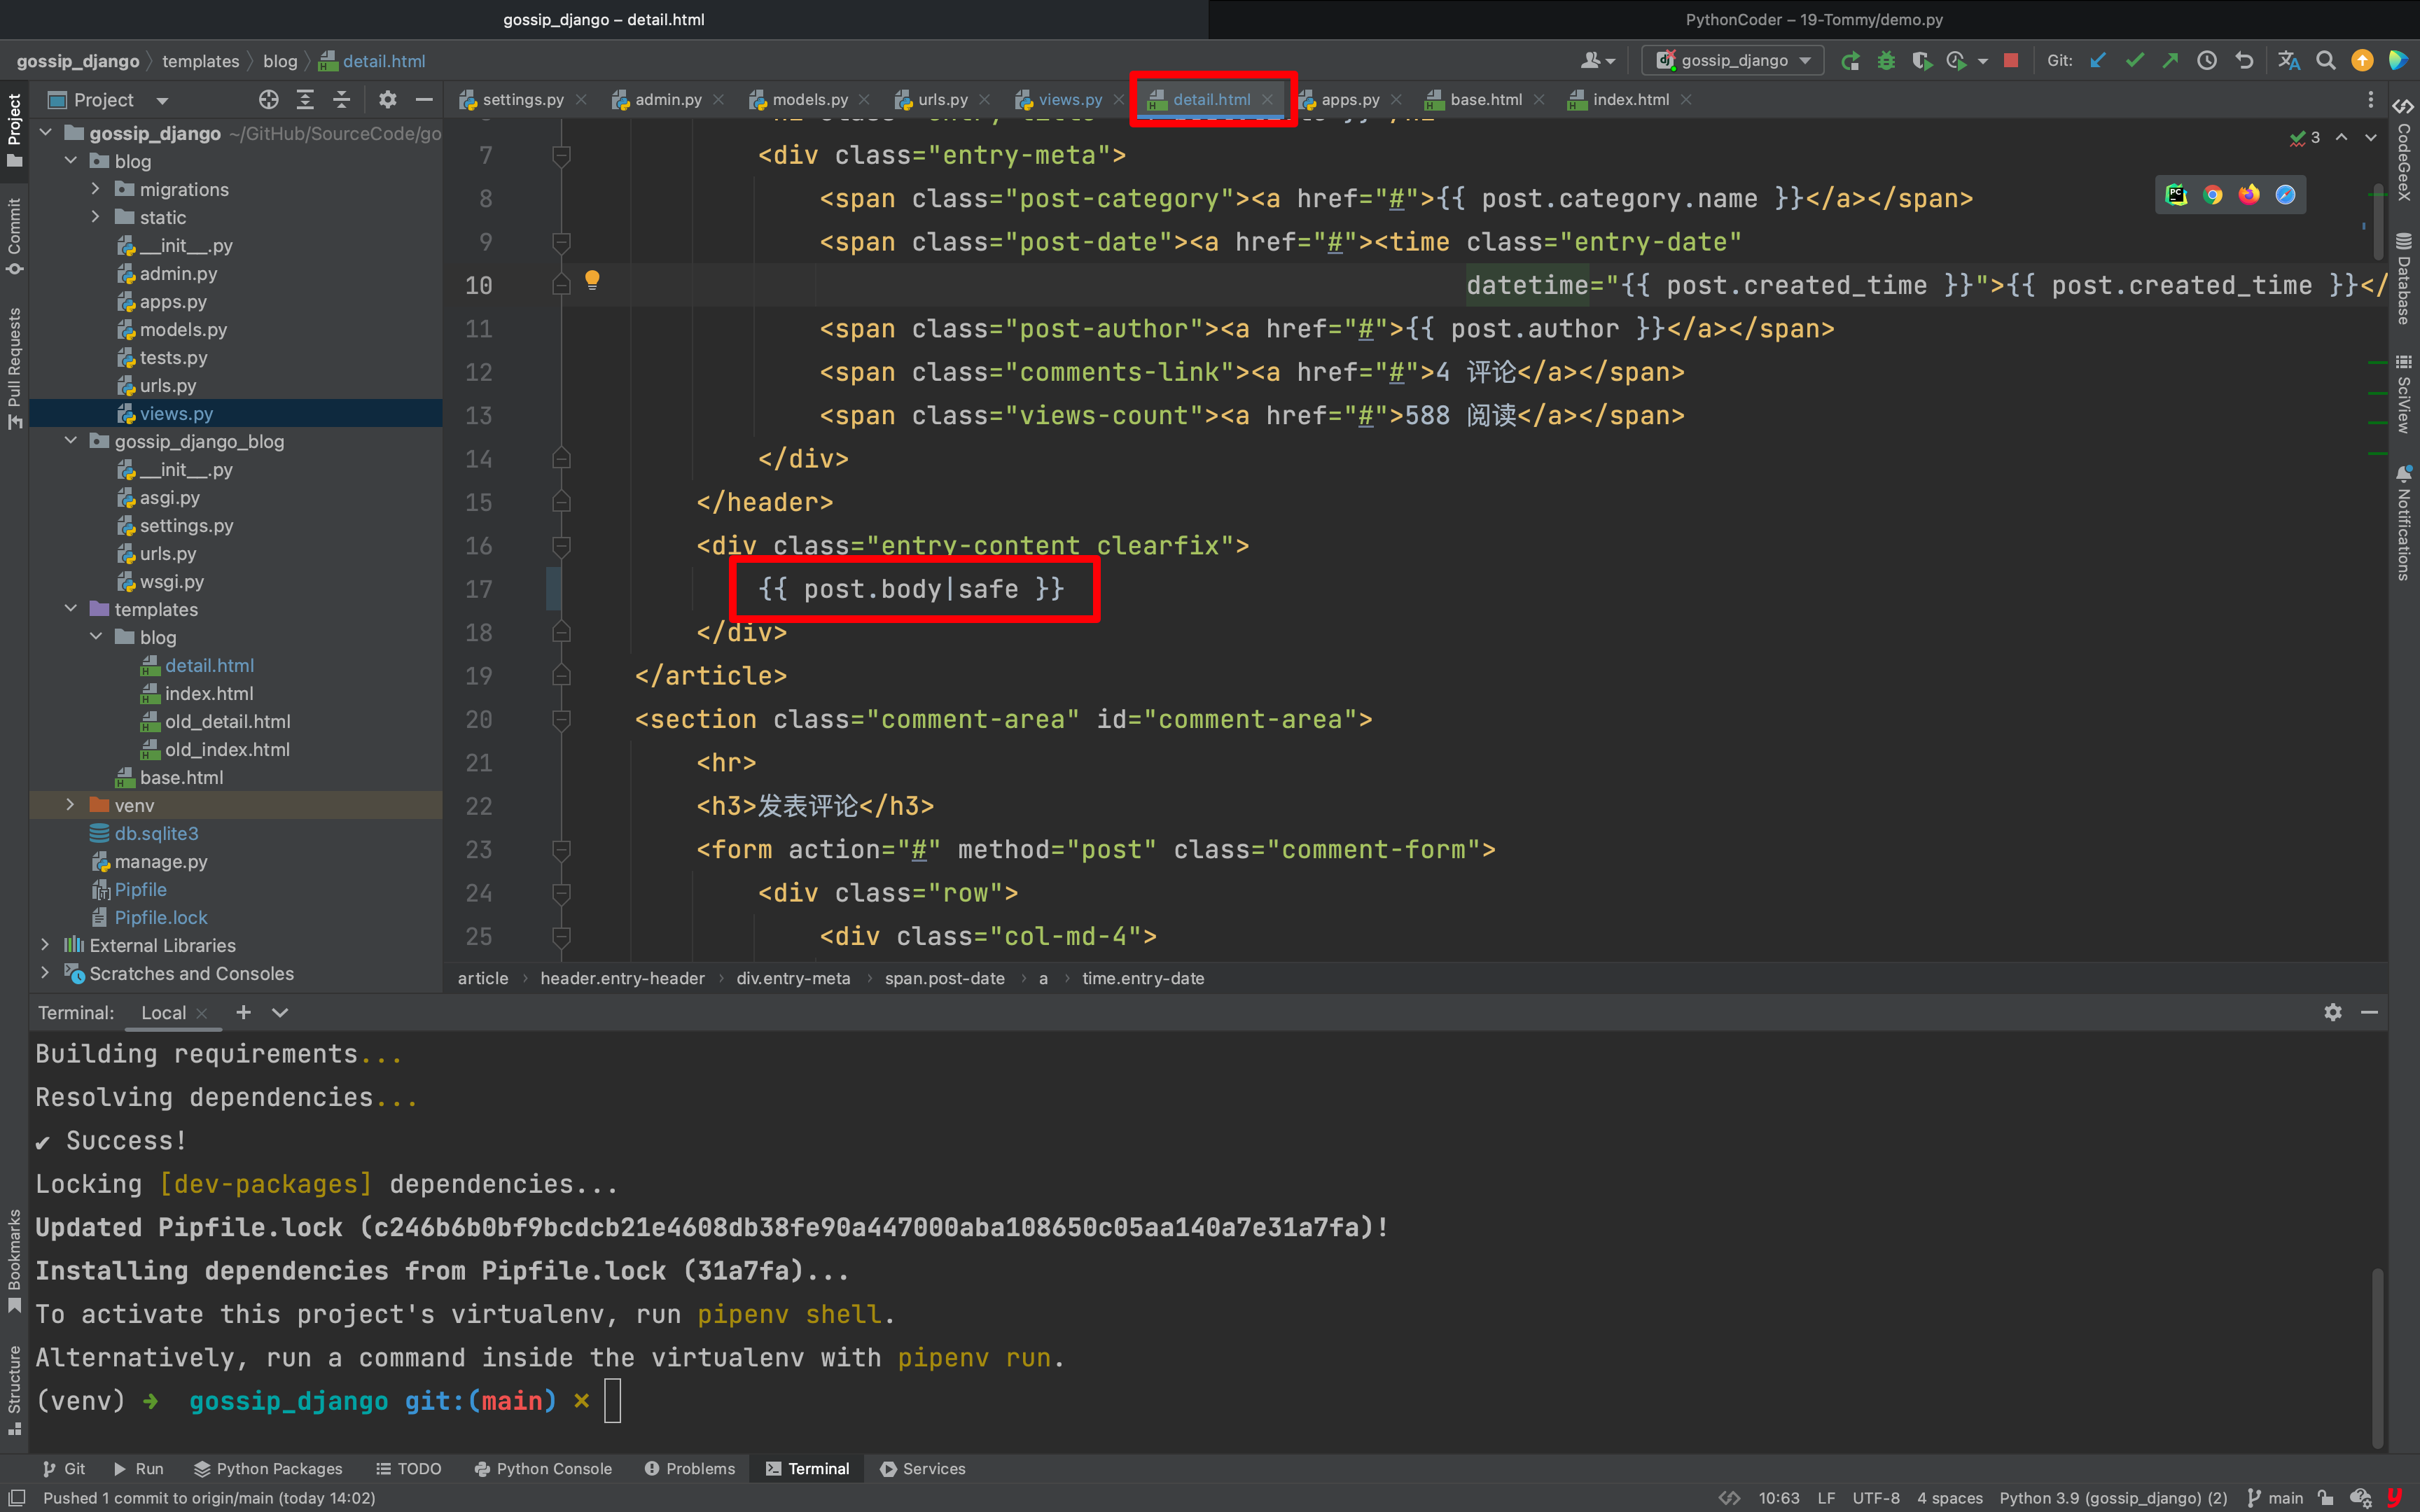2420x1512 pixels.
Task: Hide the Project tool window
Action: click(424, 100)
